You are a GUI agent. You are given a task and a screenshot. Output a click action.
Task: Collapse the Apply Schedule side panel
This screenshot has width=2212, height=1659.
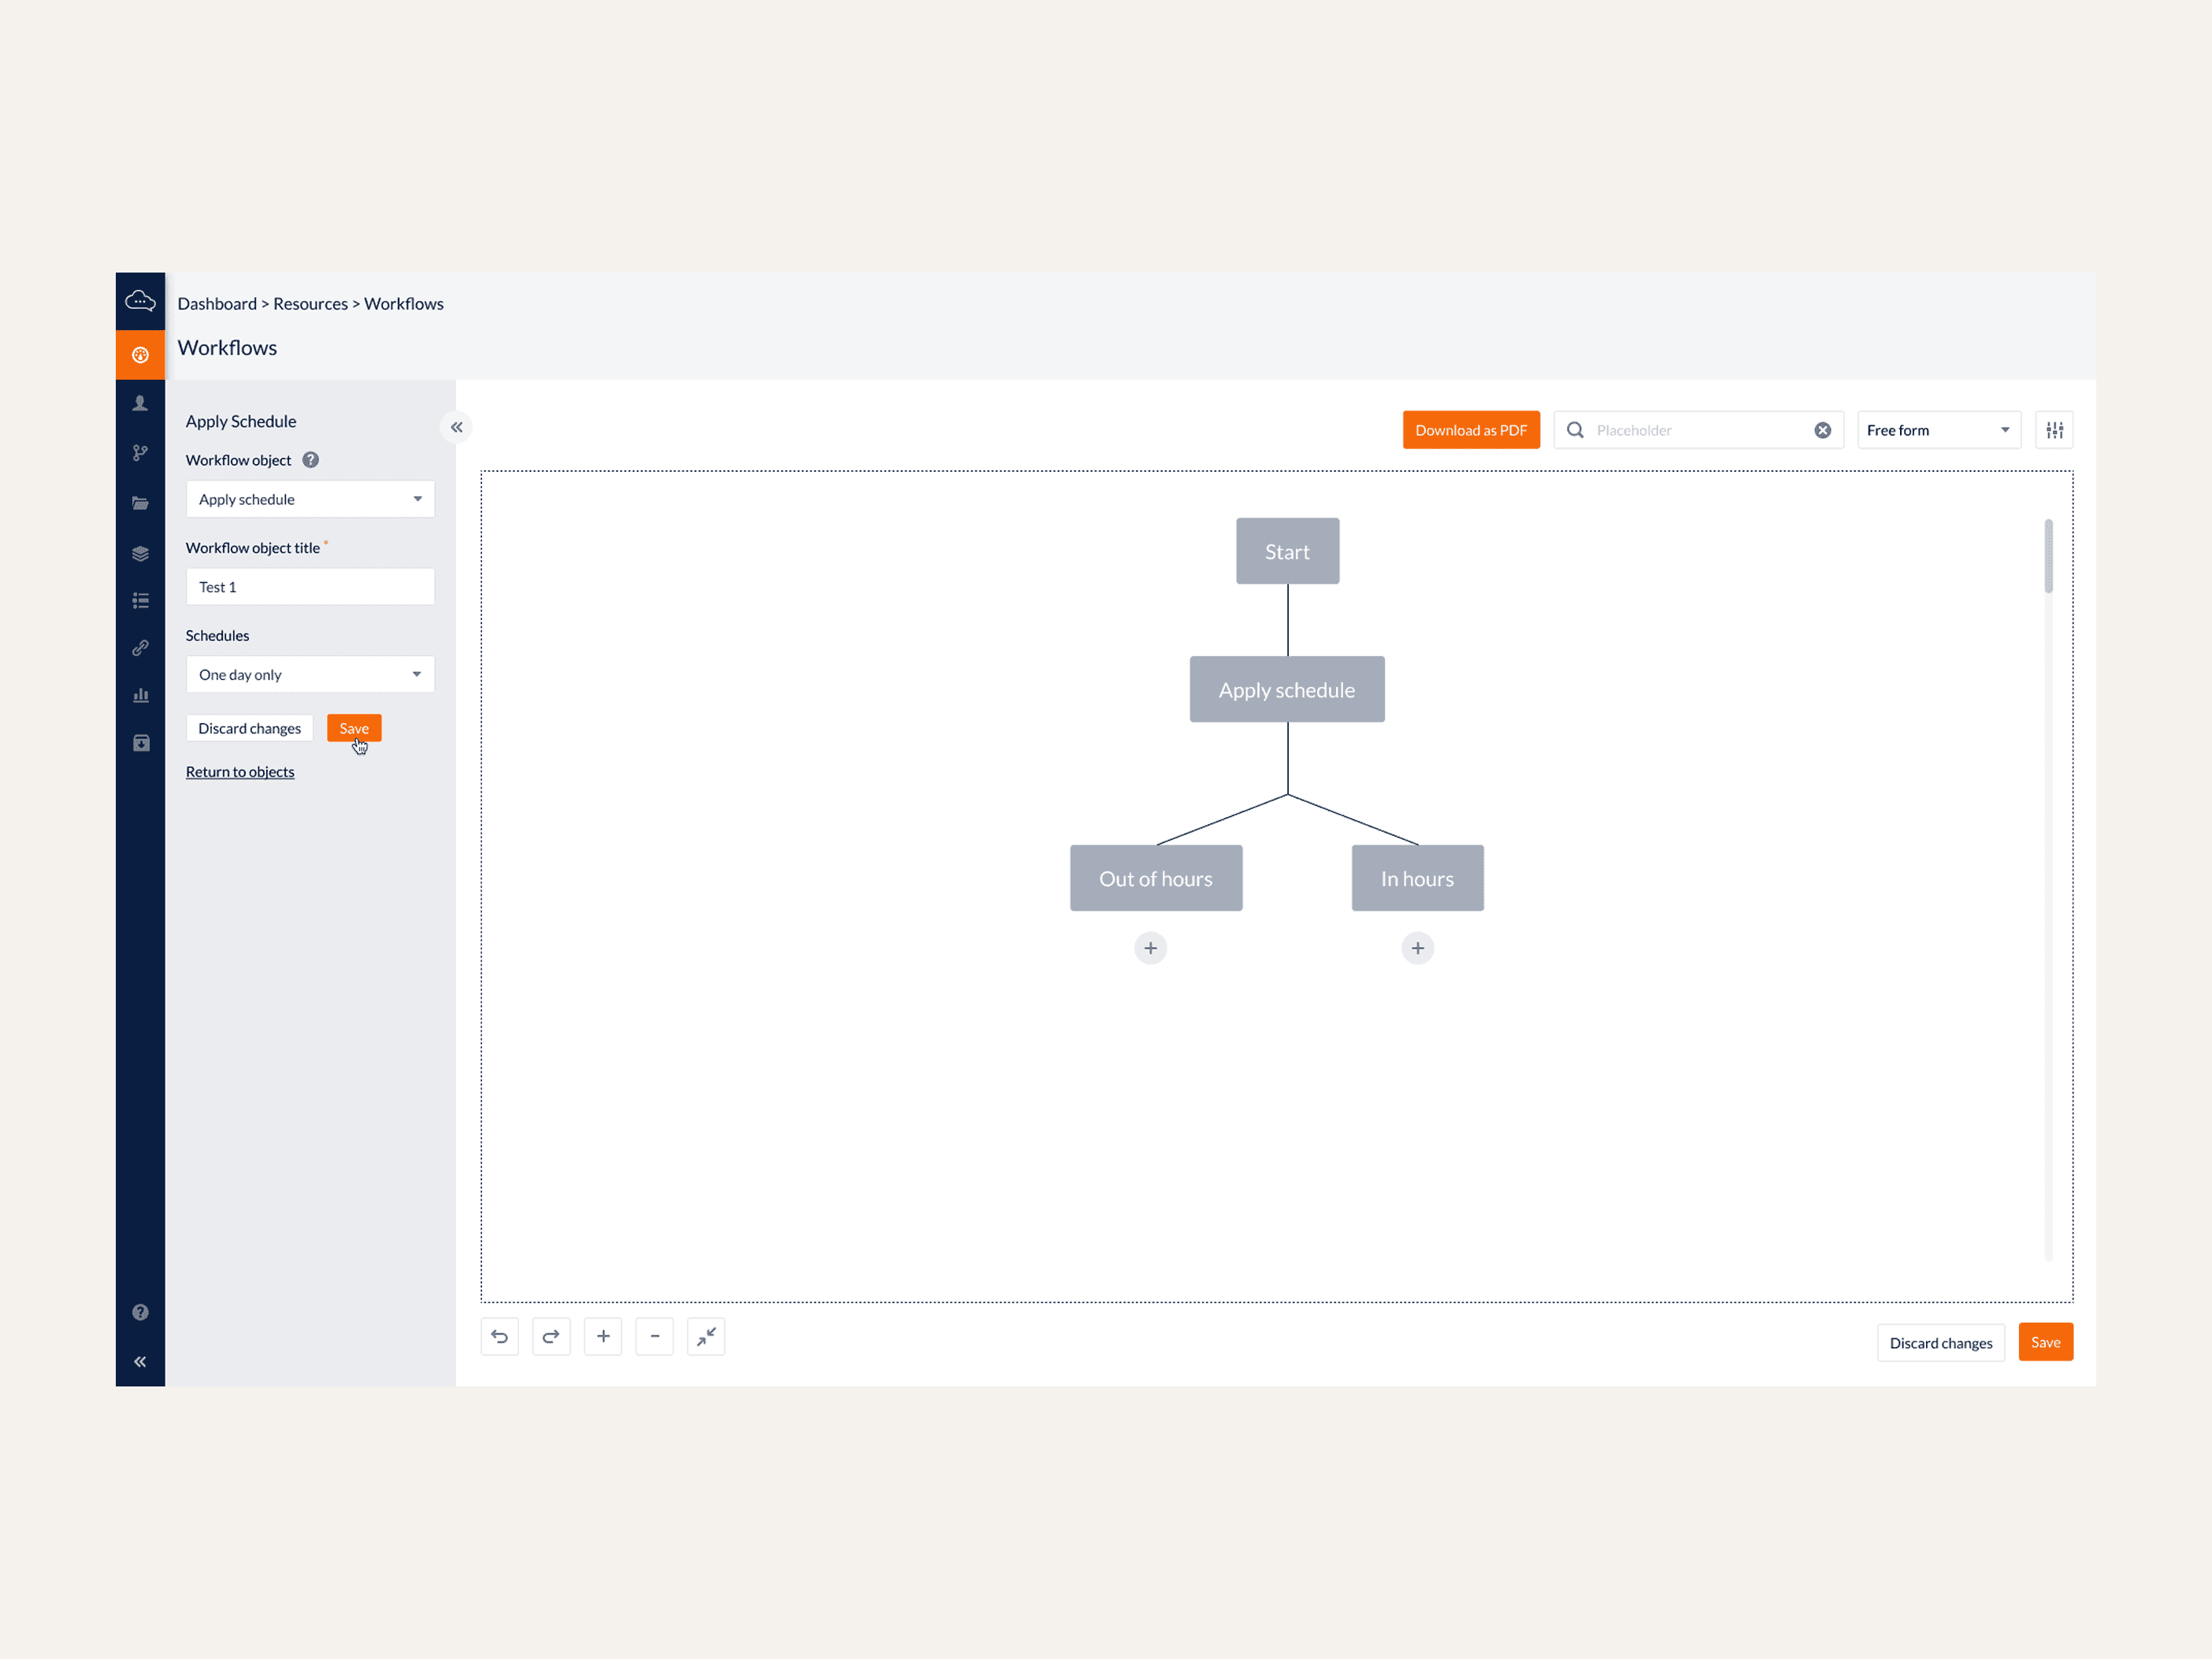point(456,427)
